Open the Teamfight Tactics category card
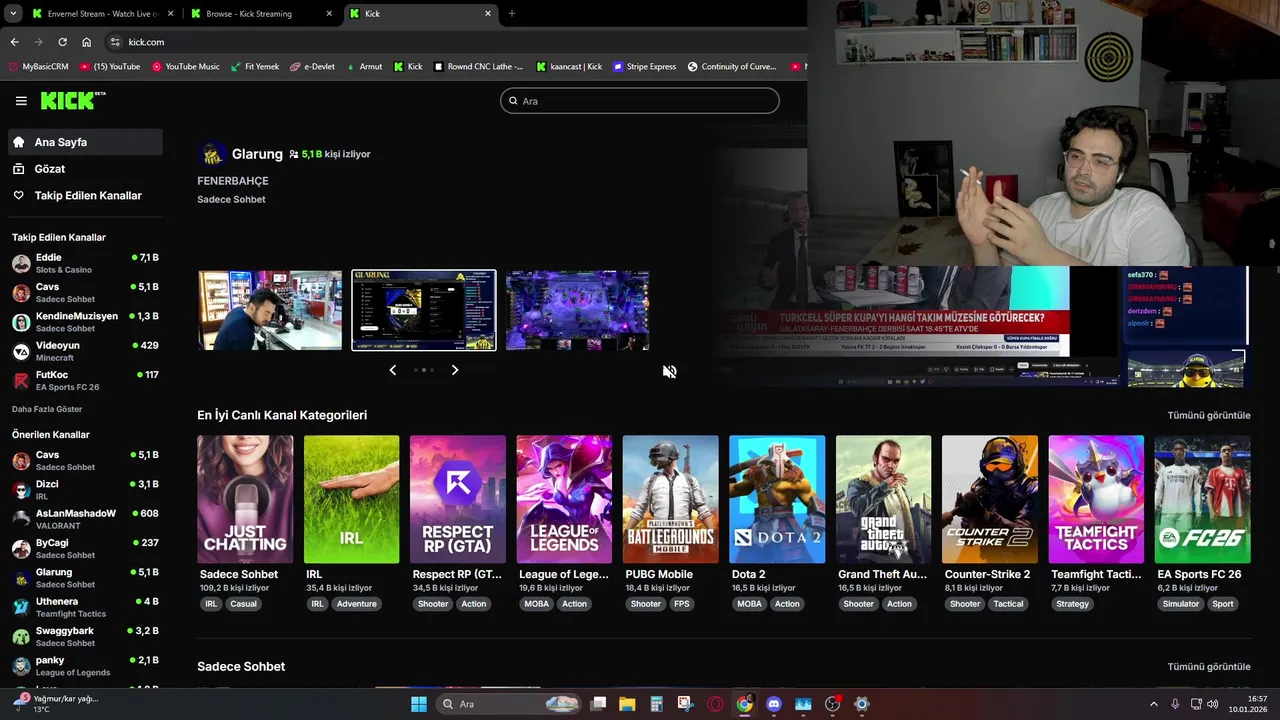The height and width of the screenshot is (720, 1280). tap(1096, 499)
